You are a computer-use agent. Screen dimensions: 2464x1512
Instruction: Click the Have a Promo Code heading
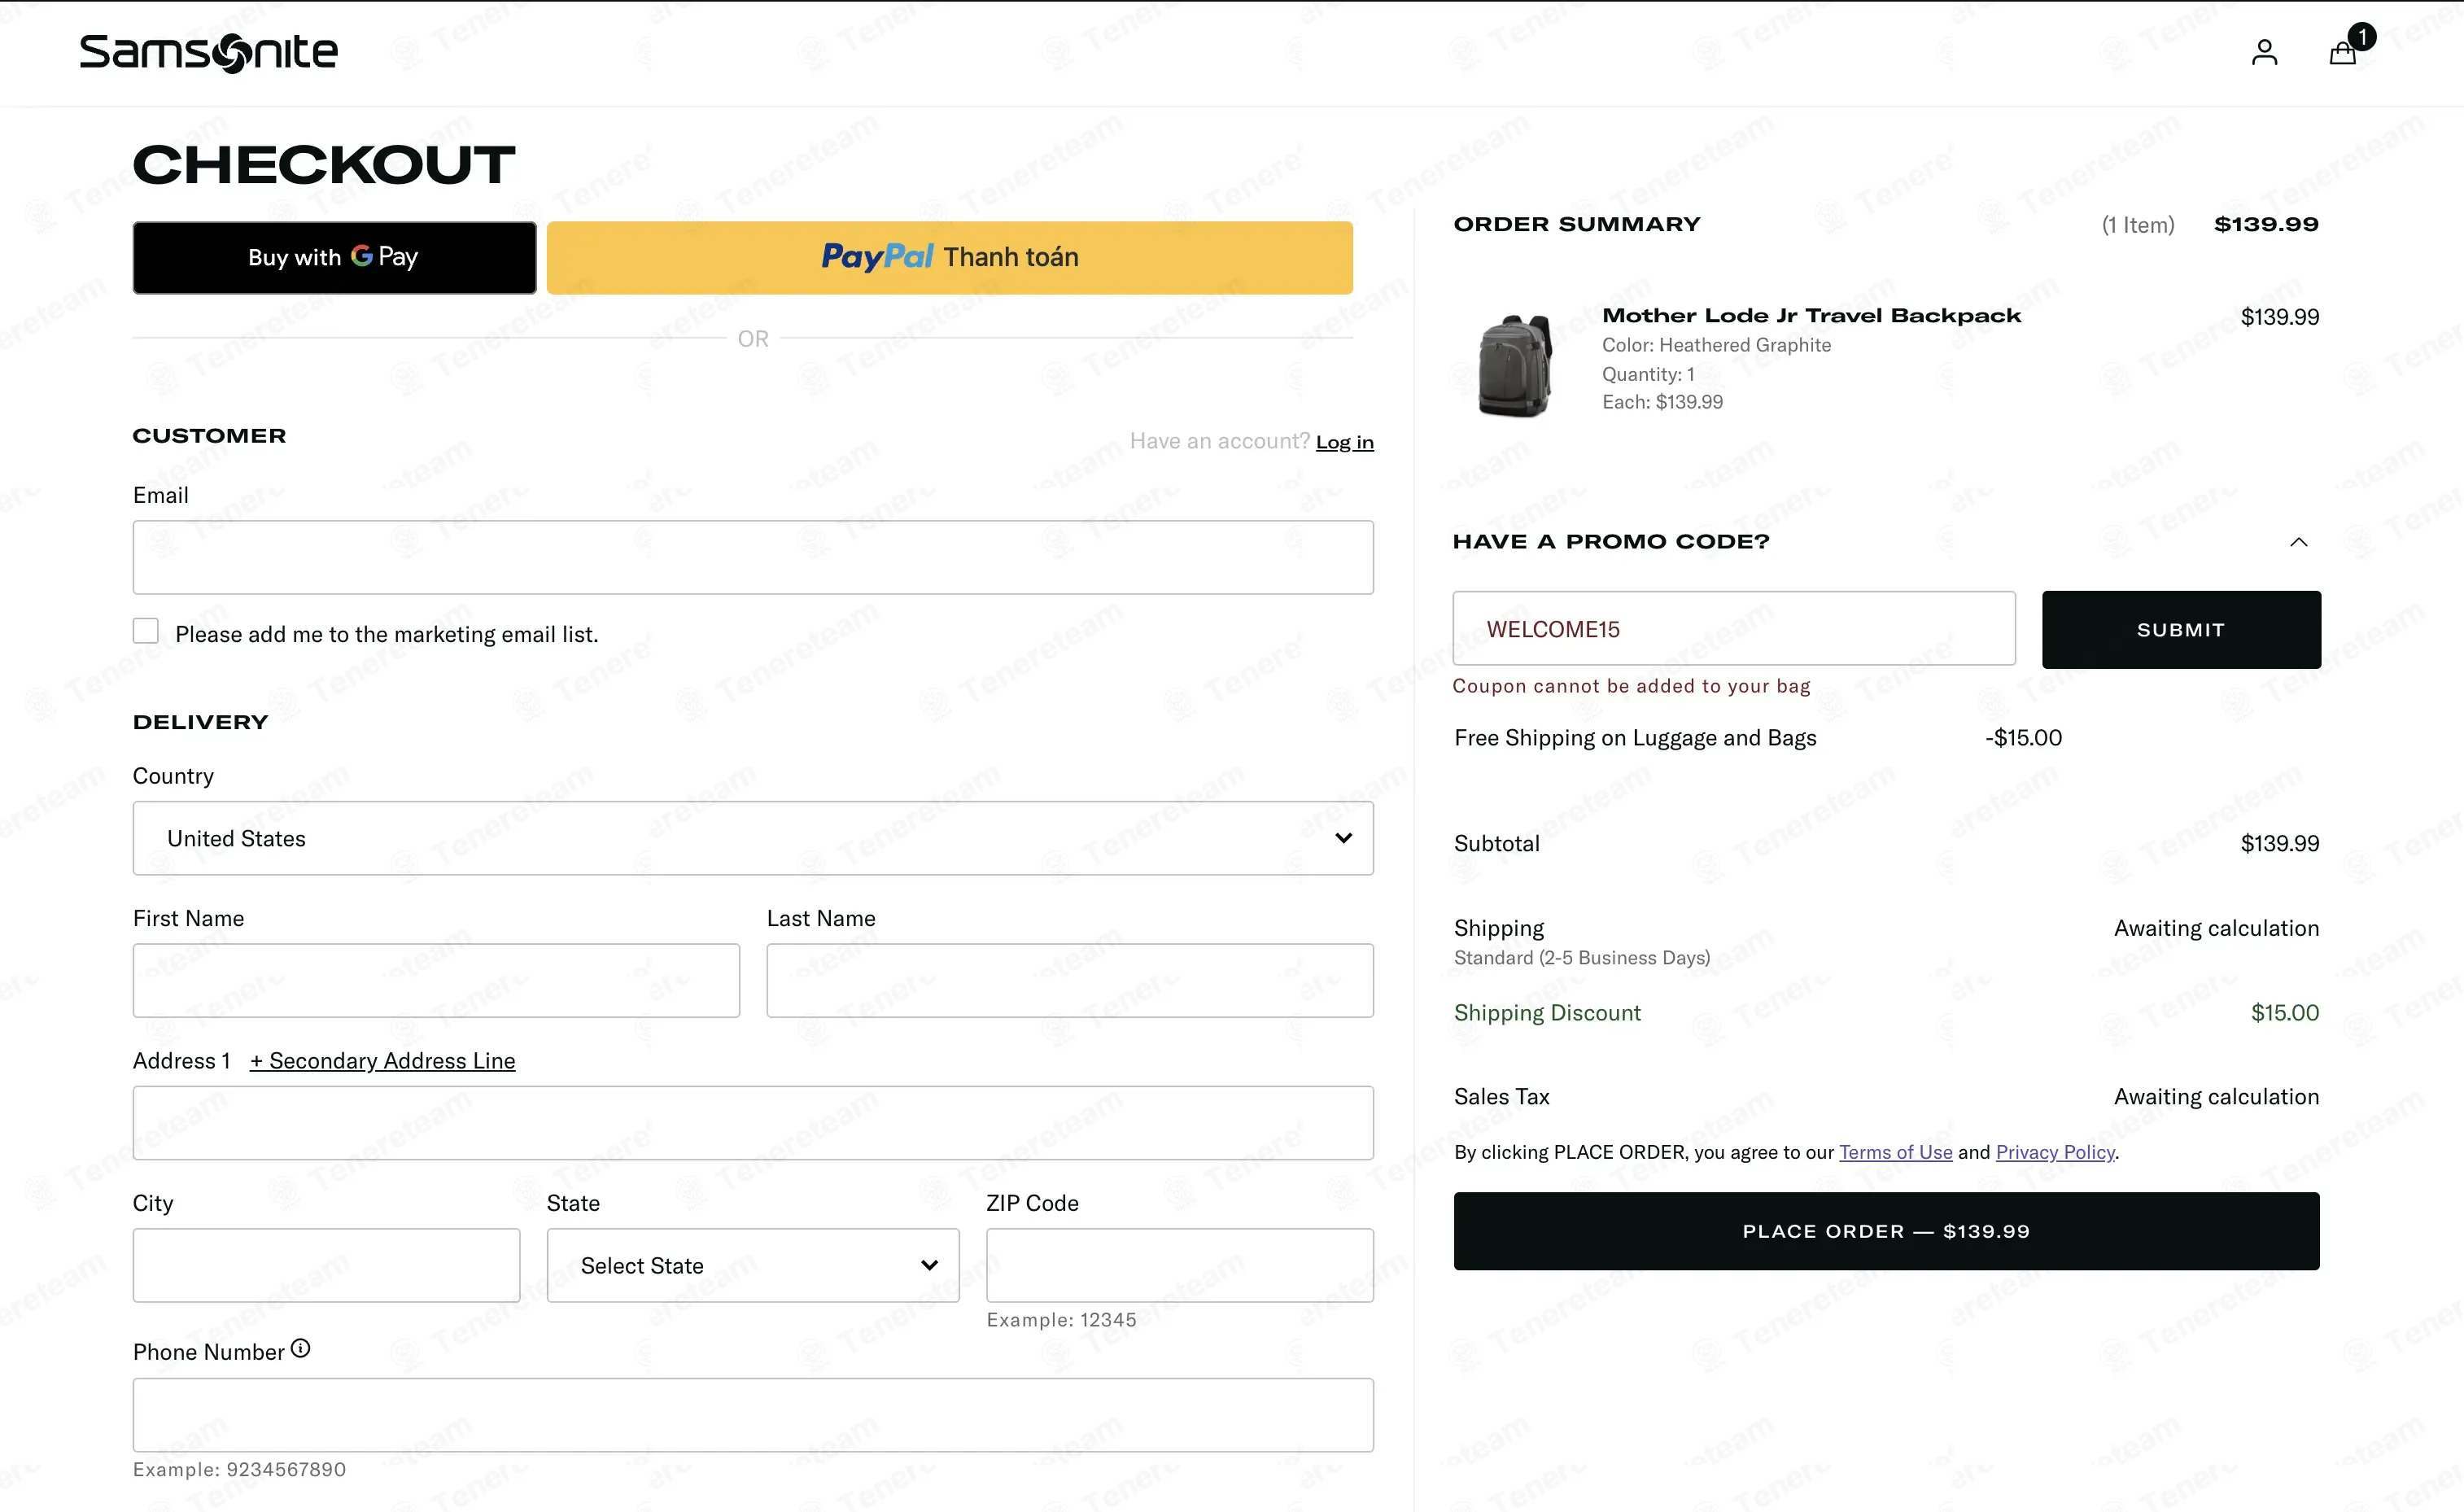(1611, 542)
